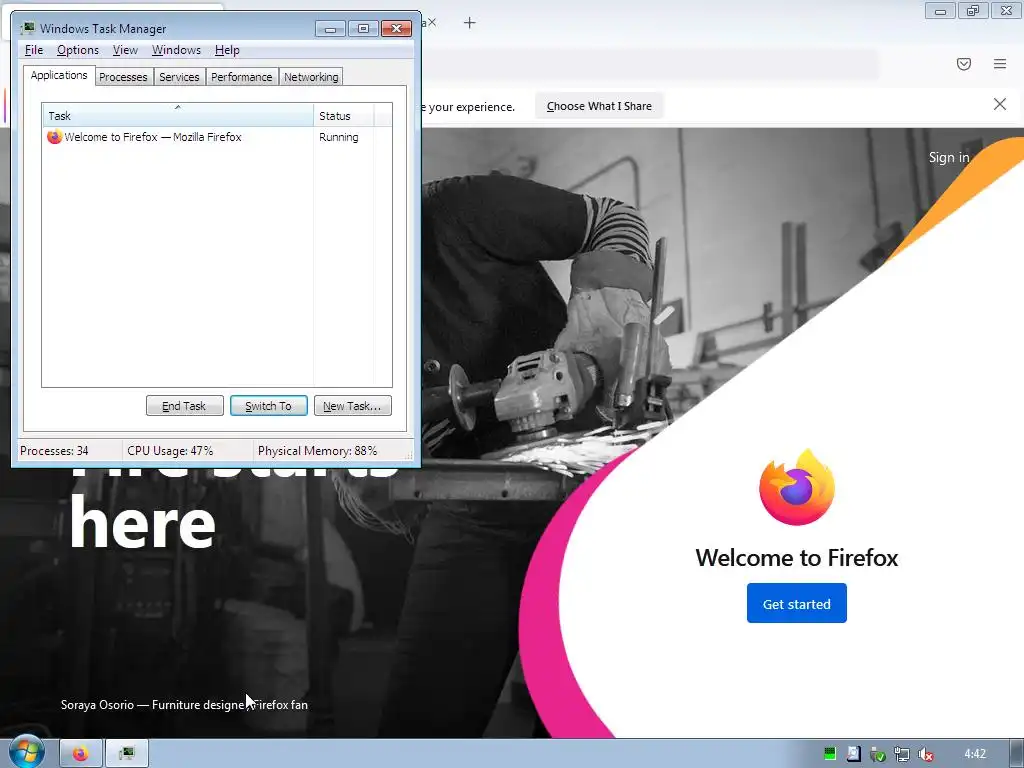
Task: Click Safely Remove Hardware tray icon
Action: [x=878, y=754]
